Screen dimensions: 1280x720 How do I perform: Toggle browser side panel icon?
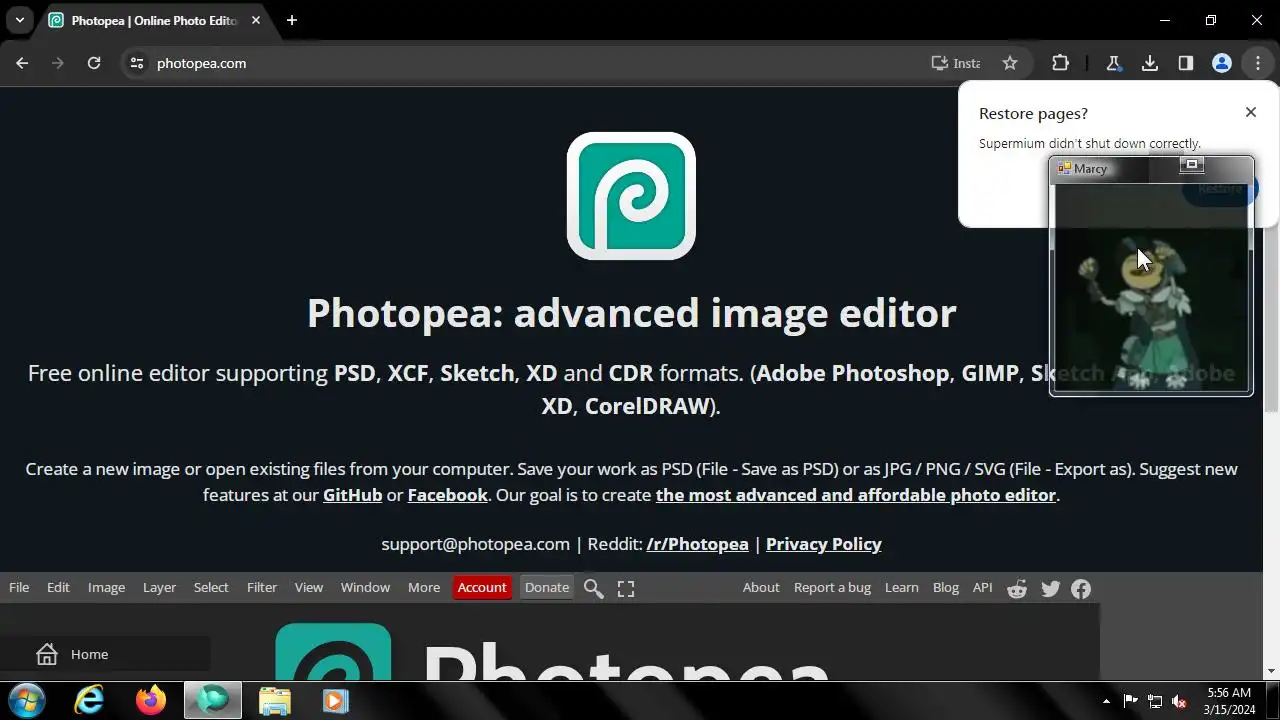coord(1186,63)
